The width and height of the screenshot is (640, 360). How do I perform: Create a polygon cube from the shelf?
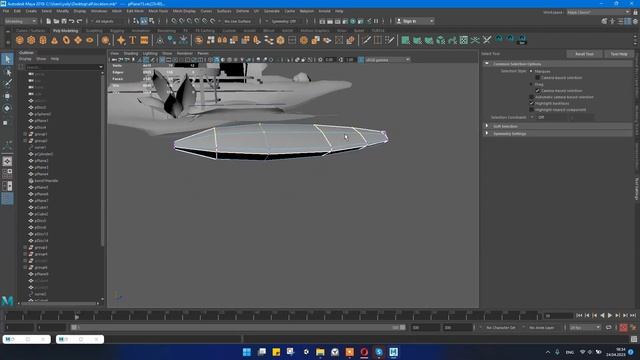point(31,40)
